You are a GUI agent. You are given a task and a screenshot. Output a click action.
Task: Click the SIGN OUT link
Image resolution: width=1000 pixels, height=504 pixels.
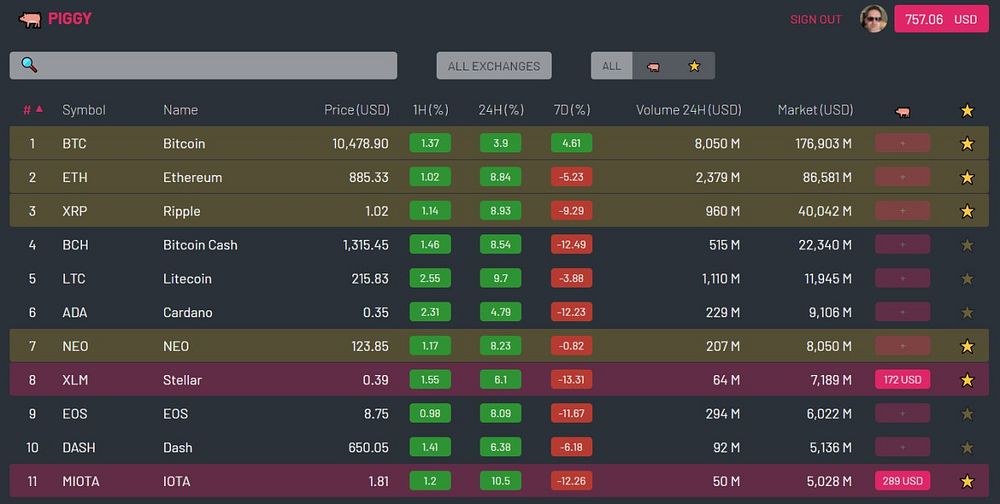[x=816, y=20]
